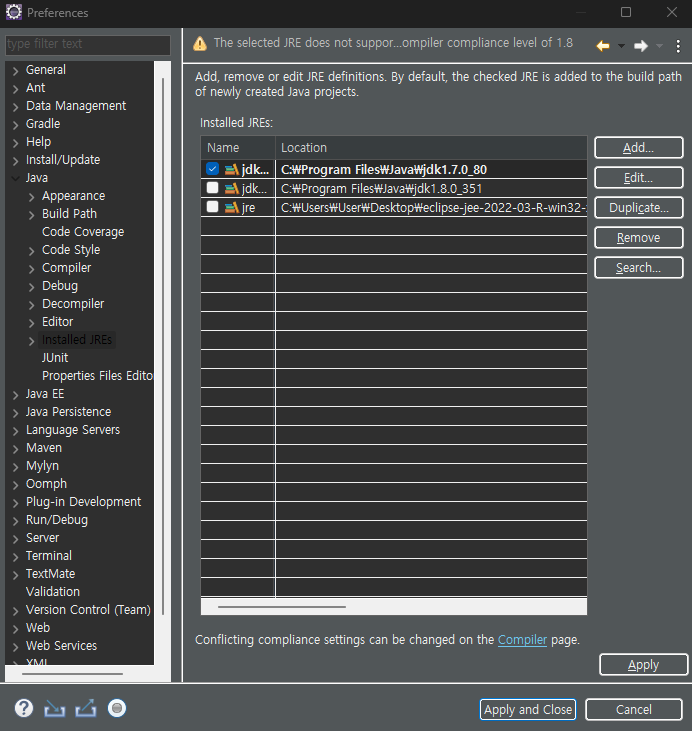Check the jdk1.8.0_351 JRE checkbox
The image size is (692, 731).
point(212,187)
